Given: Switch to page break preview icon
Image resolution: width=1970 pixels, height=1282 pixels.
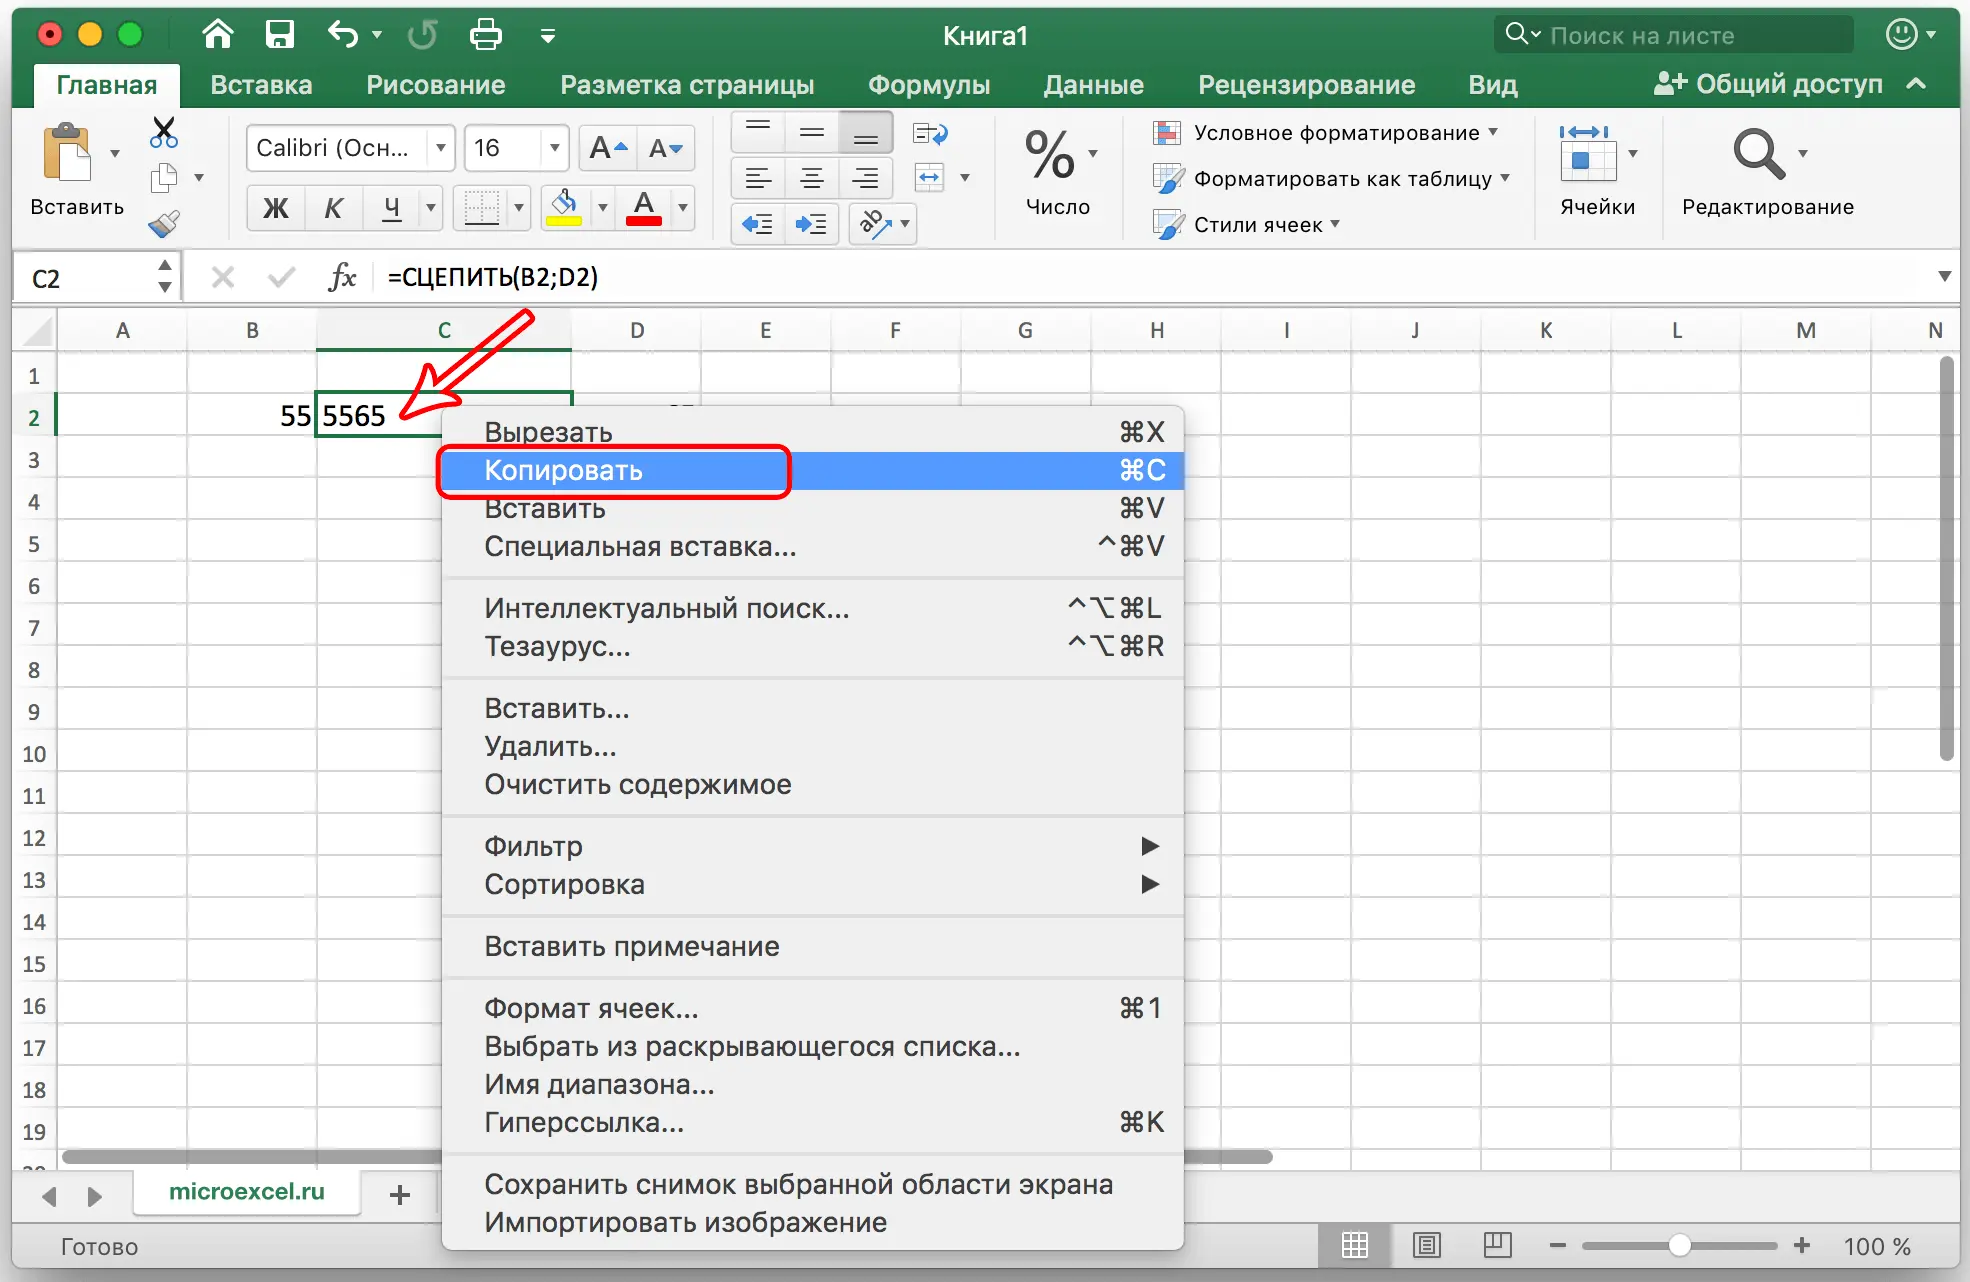Looking at the screenshot, I should pos(1497,1245).
